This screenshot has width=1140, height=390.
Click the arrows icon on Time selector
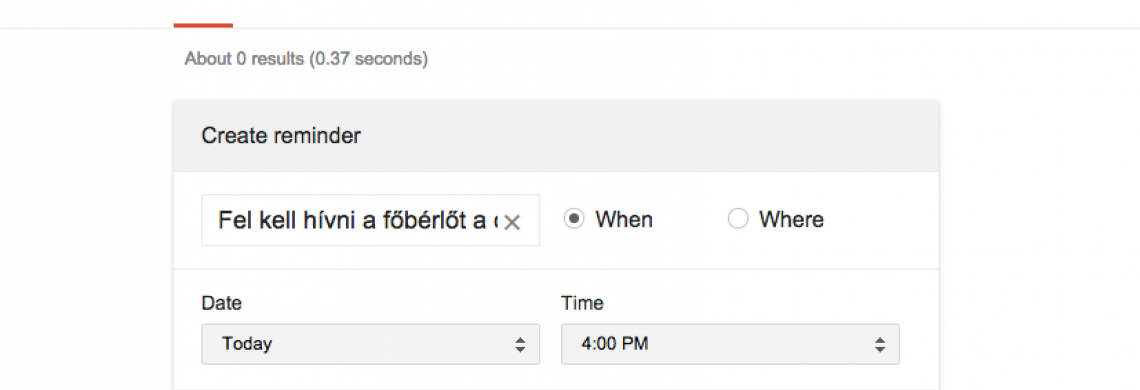[880, 345]
